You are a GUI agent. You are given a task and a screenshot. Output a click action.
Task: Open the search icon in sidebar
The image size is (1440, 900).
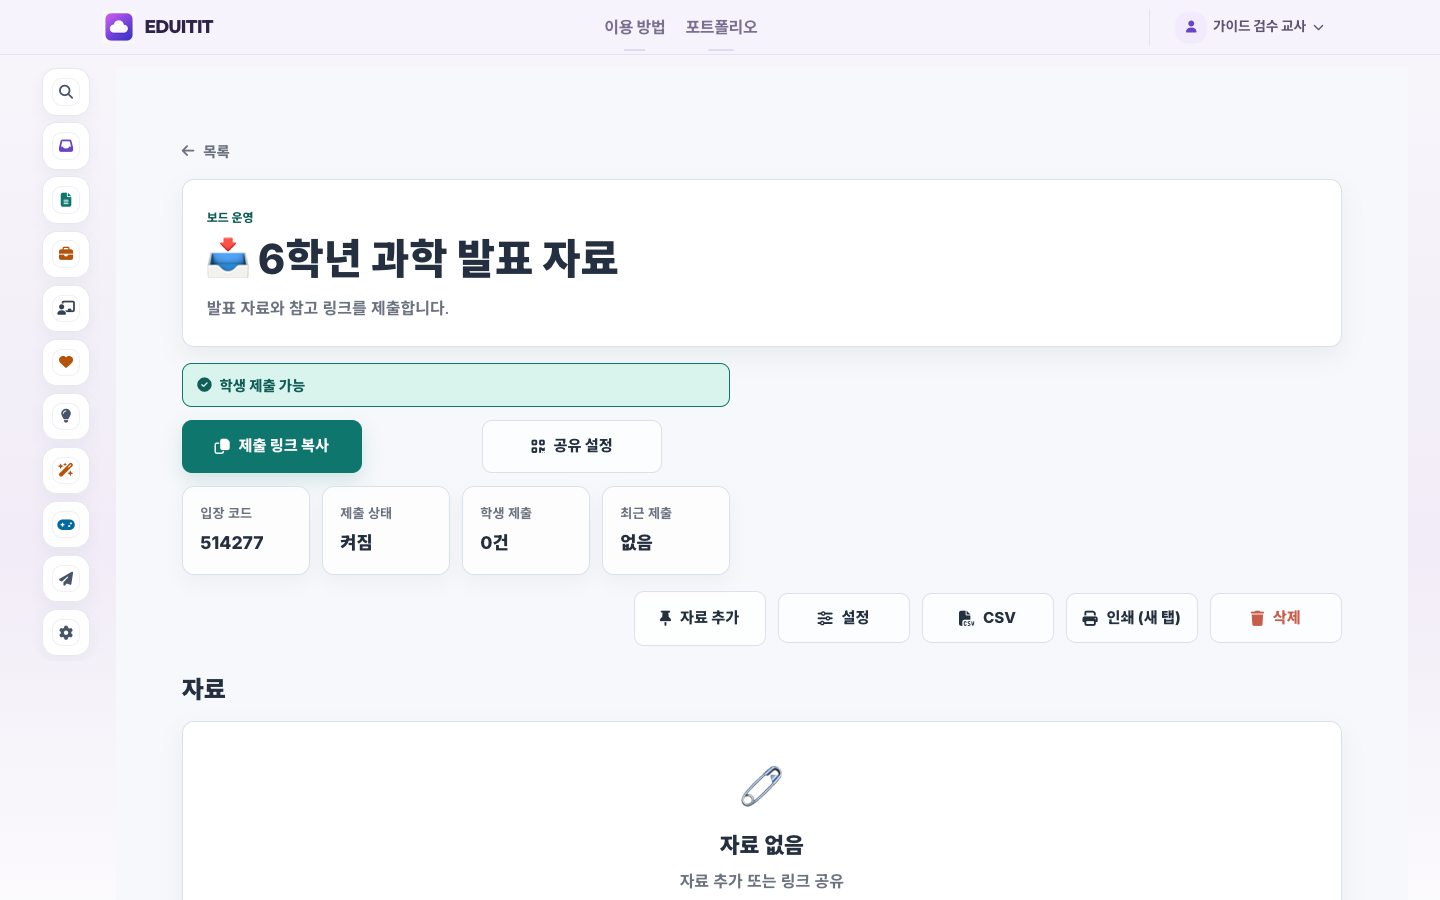click(66, 92)
